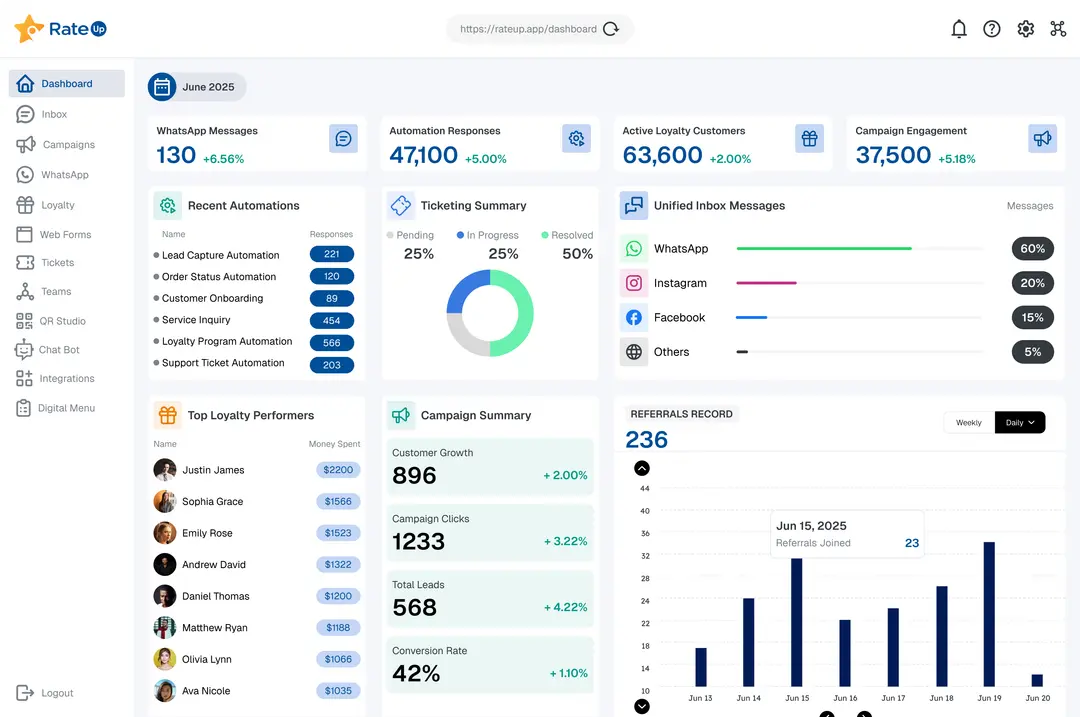The image size is (1080, 717).
Task: Select the Daily tab in Referrals Record
Action: point(1014,422)
